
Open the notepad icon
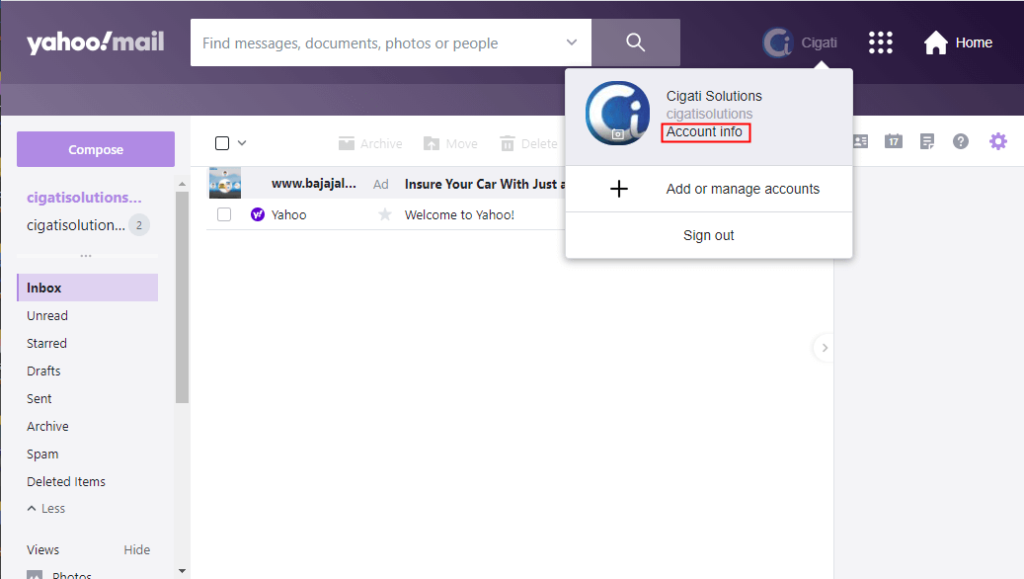pyautogui.click(x=927, y=142)
